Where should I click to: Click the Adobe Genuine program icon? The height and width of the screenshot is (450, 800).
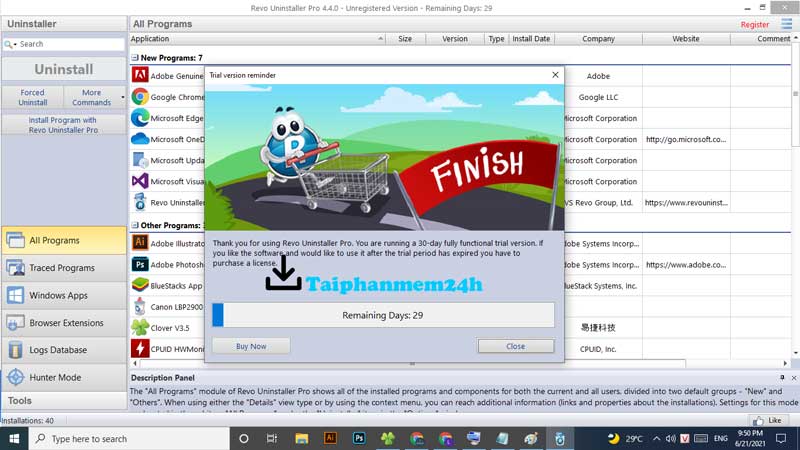[x=140, y=75]
